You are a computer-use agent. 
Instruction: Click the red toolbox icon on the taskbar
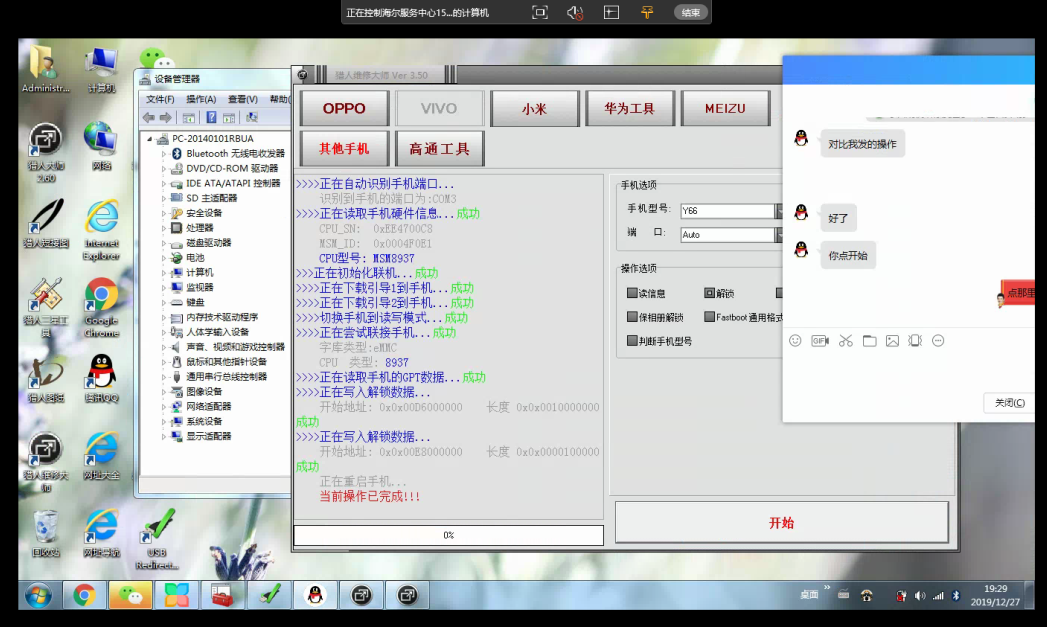[222, 594]
